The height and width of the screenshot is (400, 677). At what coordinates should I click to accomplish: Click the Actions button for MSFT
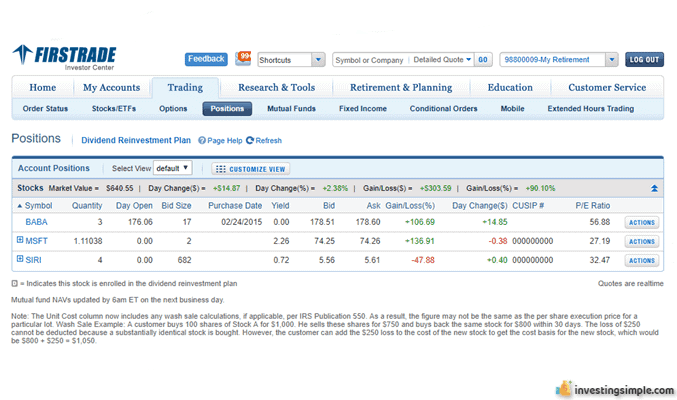(642, 241)
